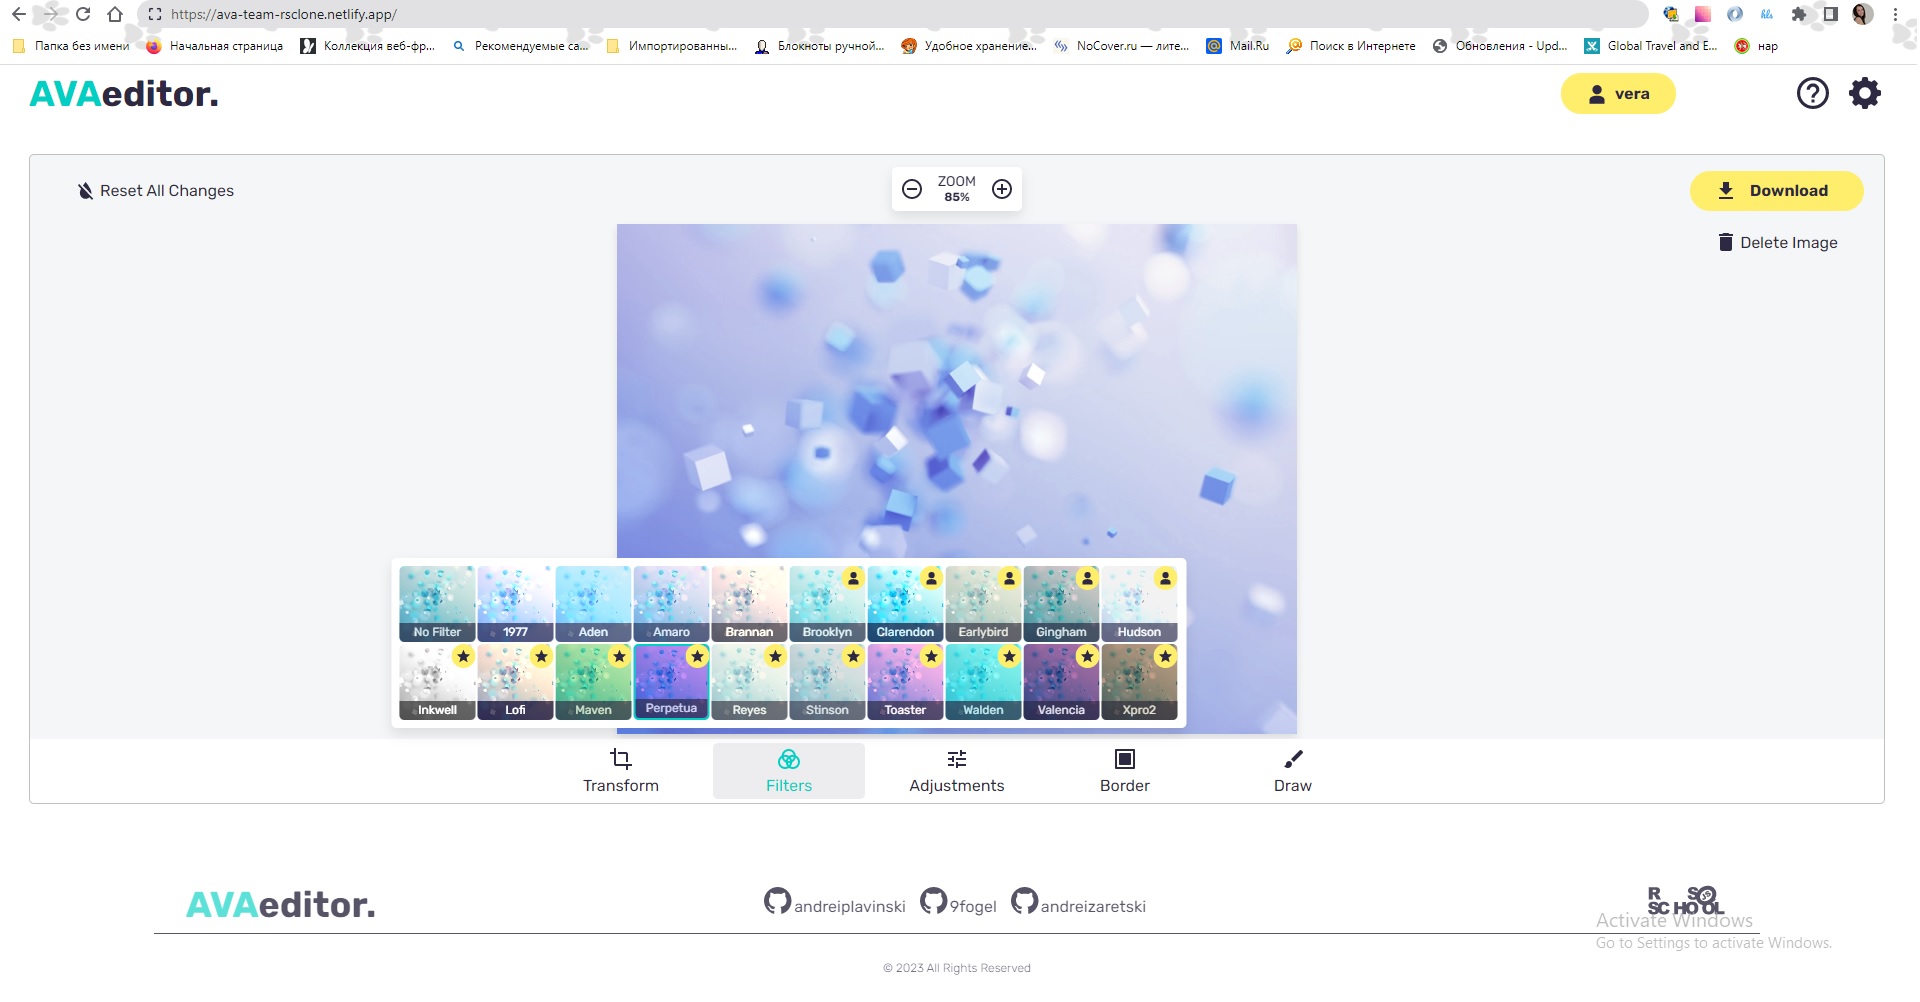Apply the No Filter thumbnail
This screenshot has width=1920, height=1002.
[437, 604]
